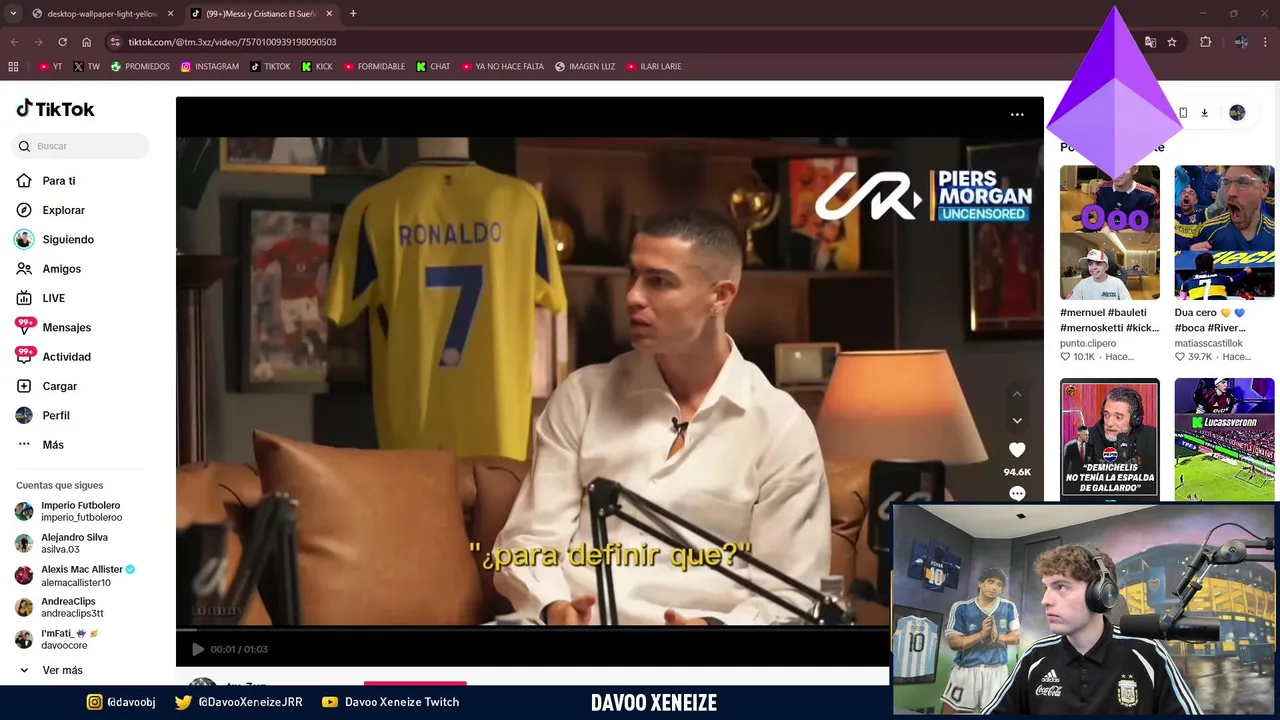Open the Lucassveronn video thumbnail
This screenshot has width=1280, height=720.
1224,438
